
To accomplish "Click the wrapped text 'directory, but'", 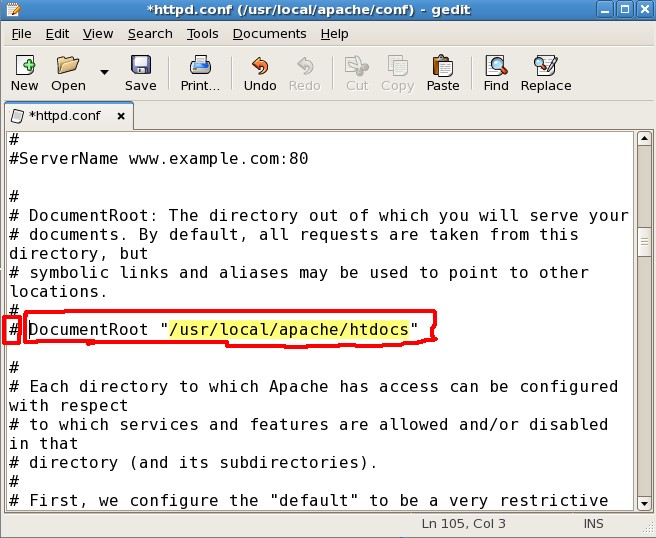I will click(79, 254).
